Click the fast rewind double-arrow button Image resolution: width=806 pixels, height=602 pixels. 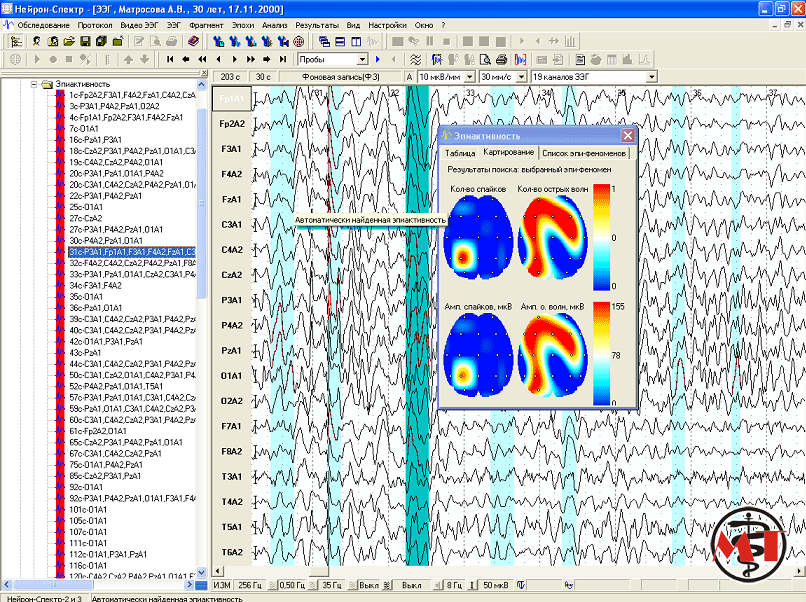click(x=202, y=60)
